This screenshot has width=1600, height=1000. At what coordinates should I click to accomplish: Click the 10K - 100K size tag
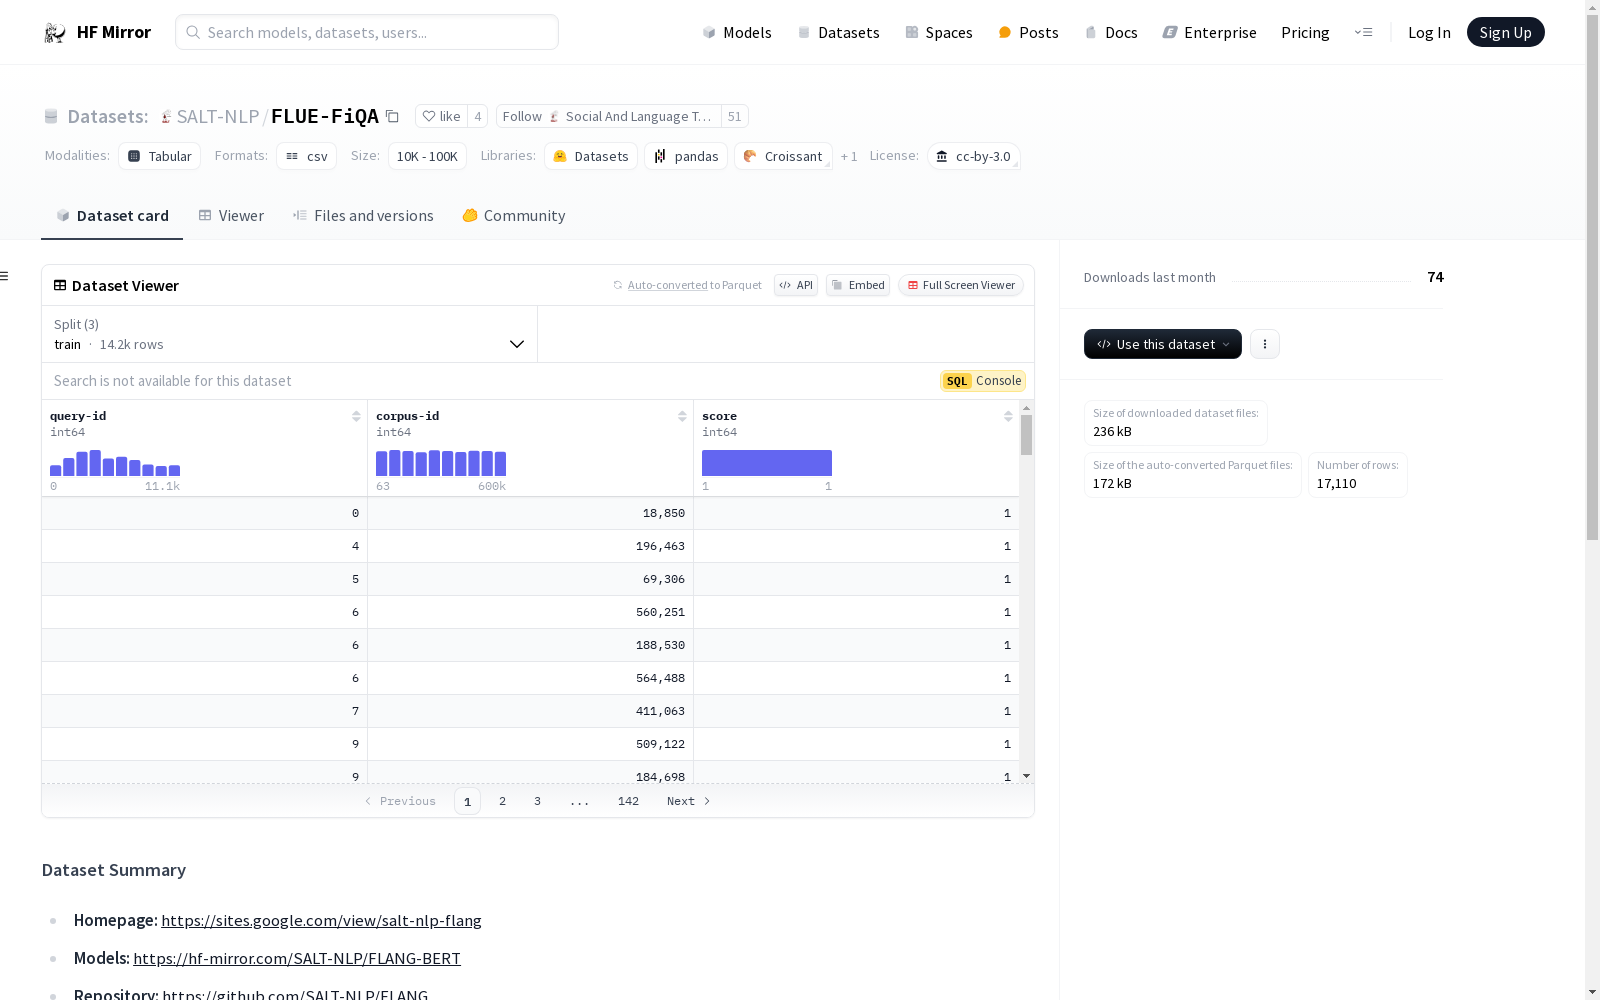tap(427, 156)
